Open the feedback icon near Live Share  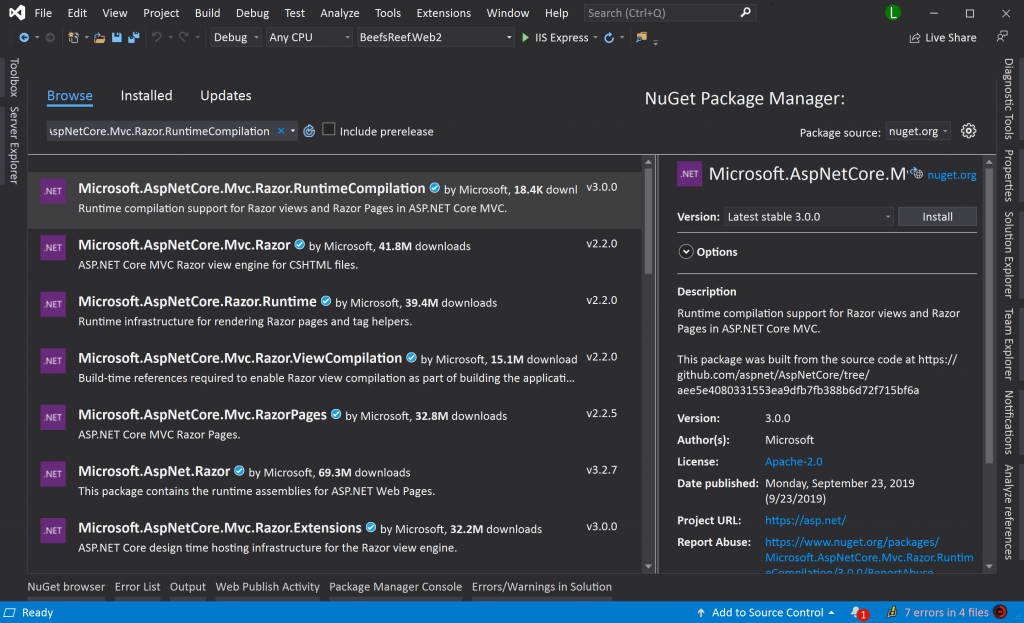(1002, 37)
